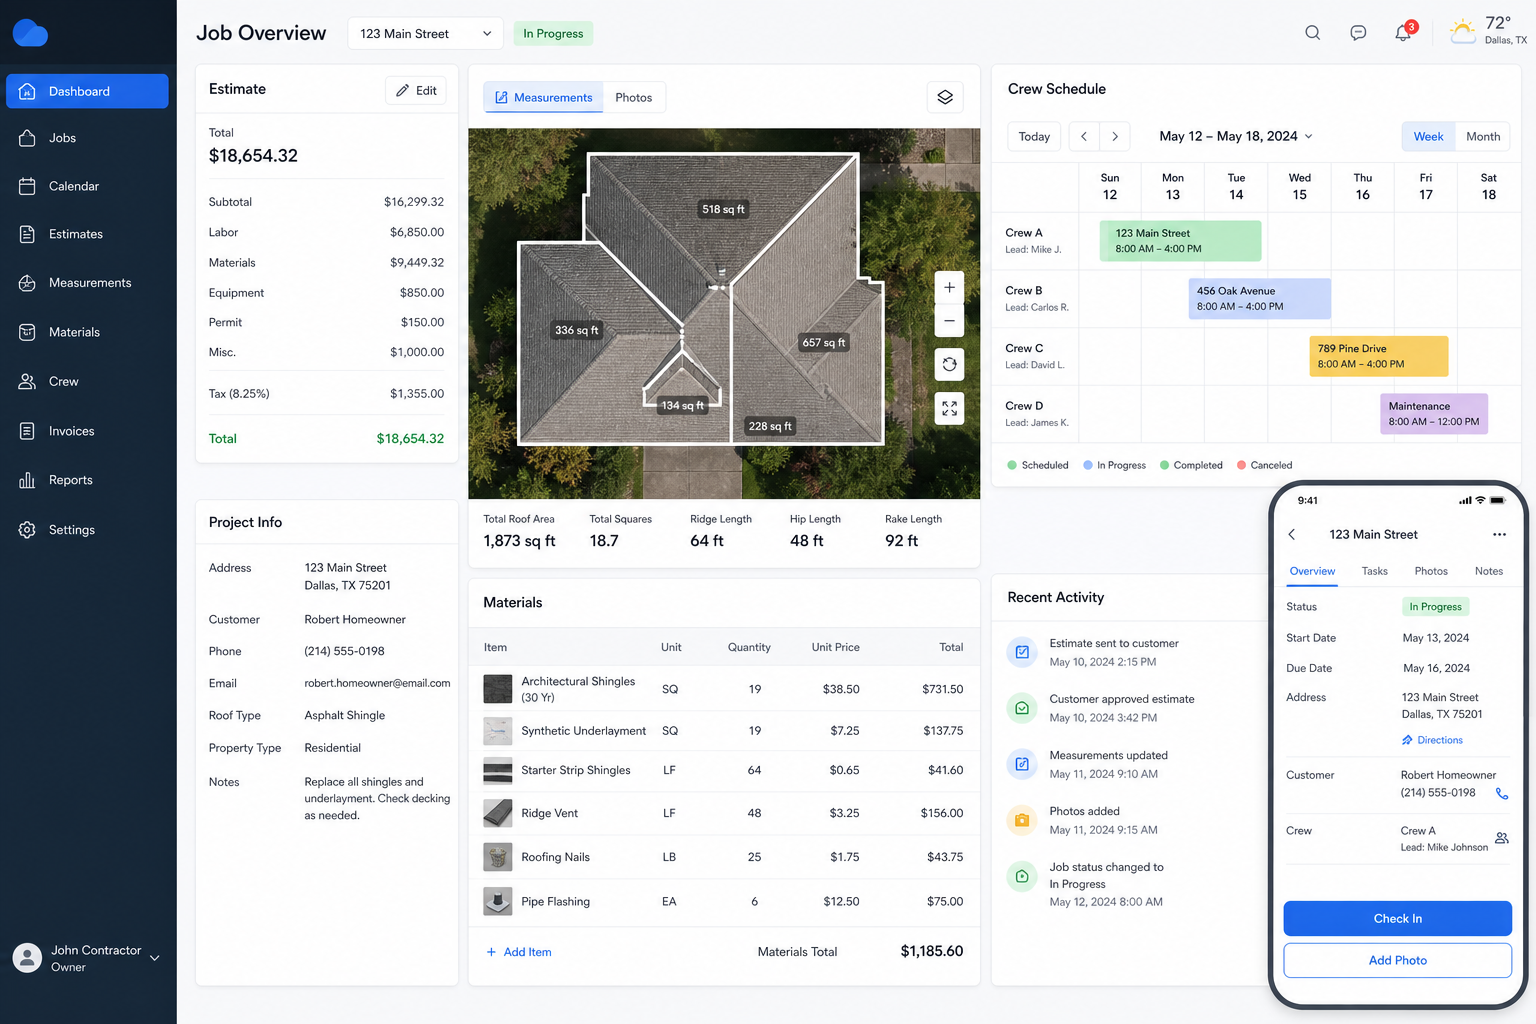Open Calendar in the sidebar
Viewport: 1536px width, 1024px height.
click(x=87, y=186)
